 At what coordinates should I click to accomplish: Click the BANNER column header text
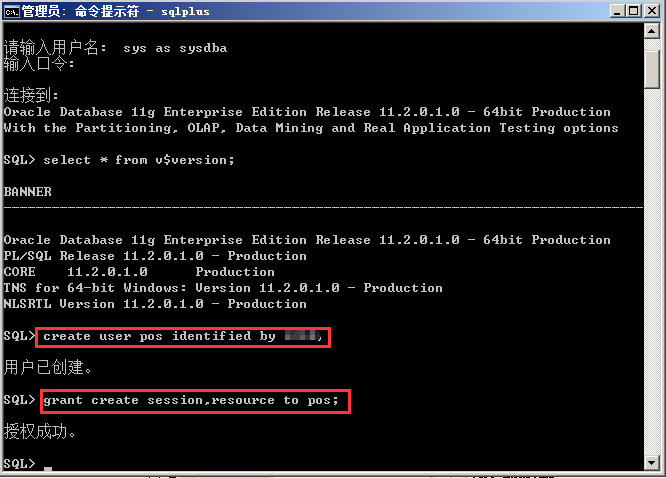(28, 192)
